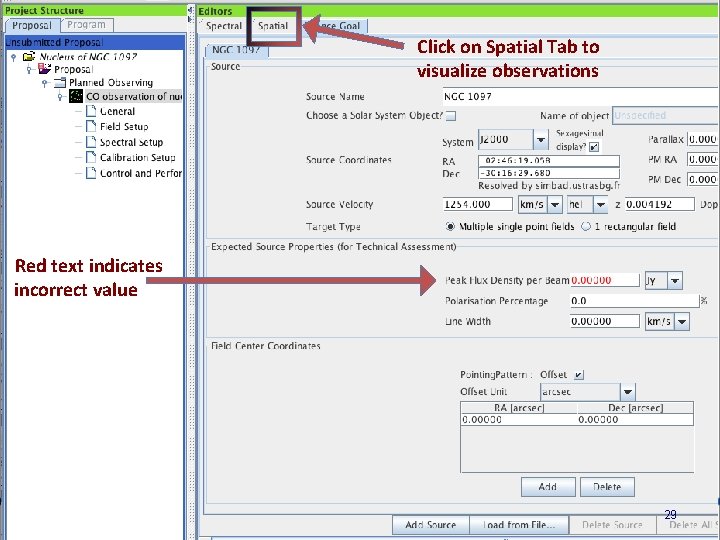The image size is (720, 540).
Task: Select Calibration Setup in the project tree
Action: click(137, 158)
